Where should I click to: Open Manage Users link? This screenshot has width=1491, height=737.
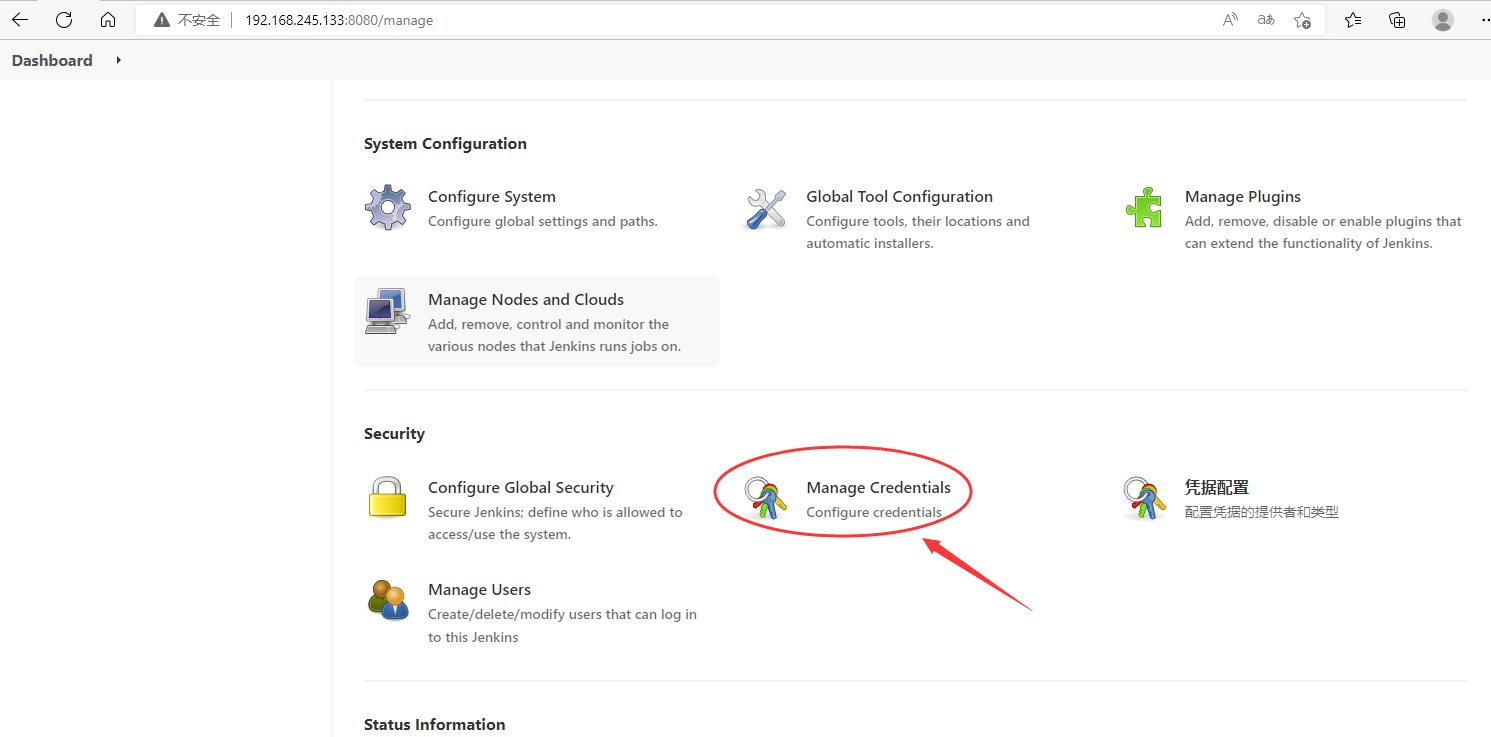480,590
